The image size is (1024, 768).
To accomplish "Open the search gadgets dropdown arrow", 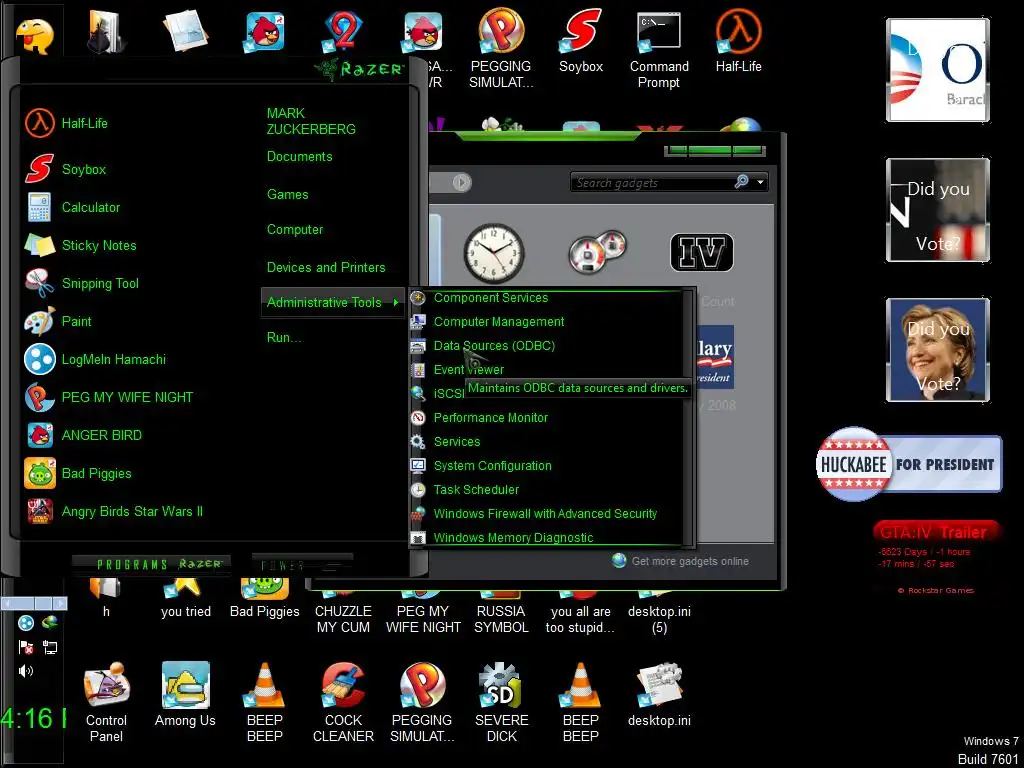I will [x=760, y=182].
